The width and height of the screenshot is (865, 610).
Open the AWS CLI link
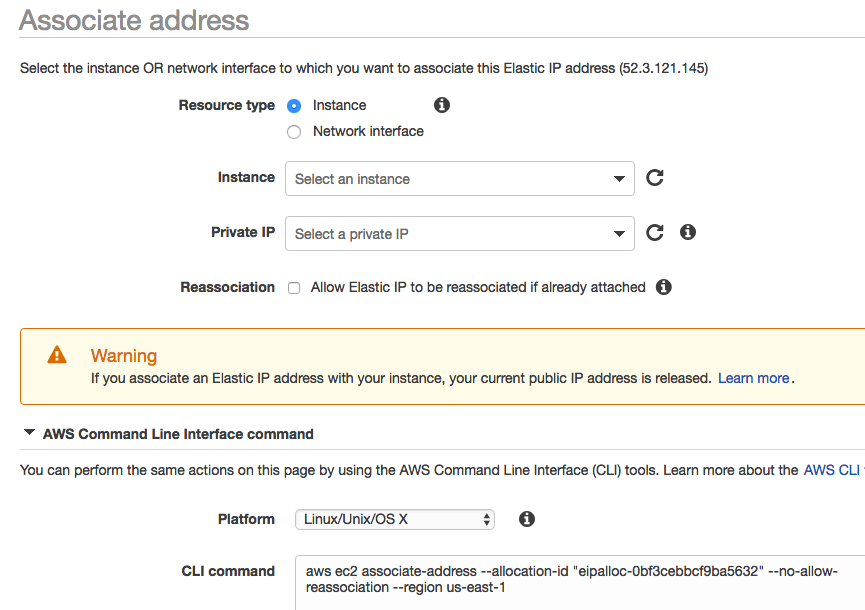[830, 469]
